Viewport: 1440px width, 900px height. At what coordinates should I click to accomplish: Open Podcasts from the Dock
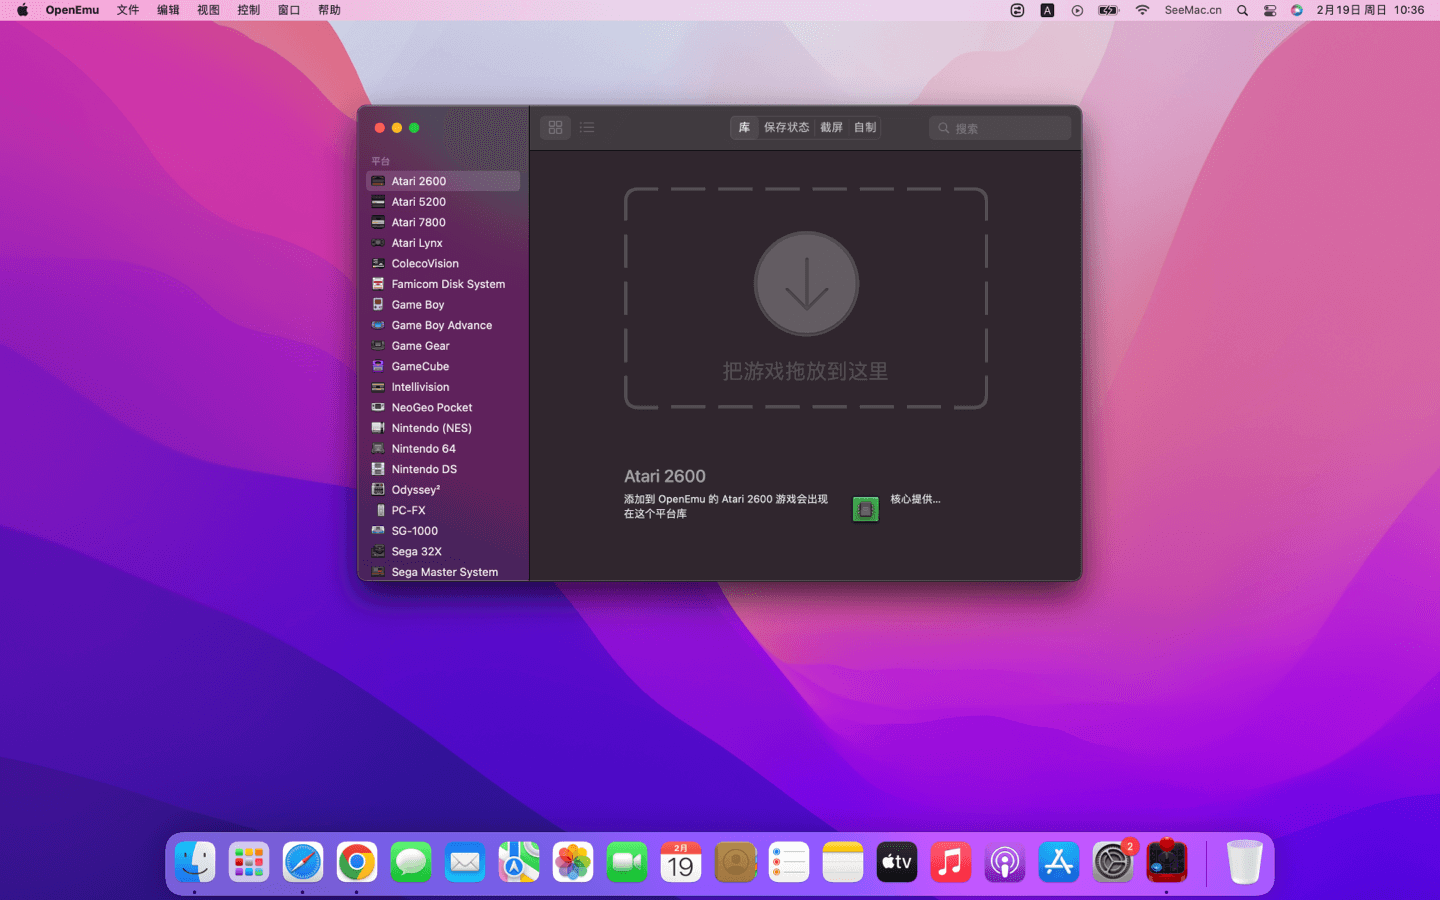pyautogui.click(x=1005, y=862)
